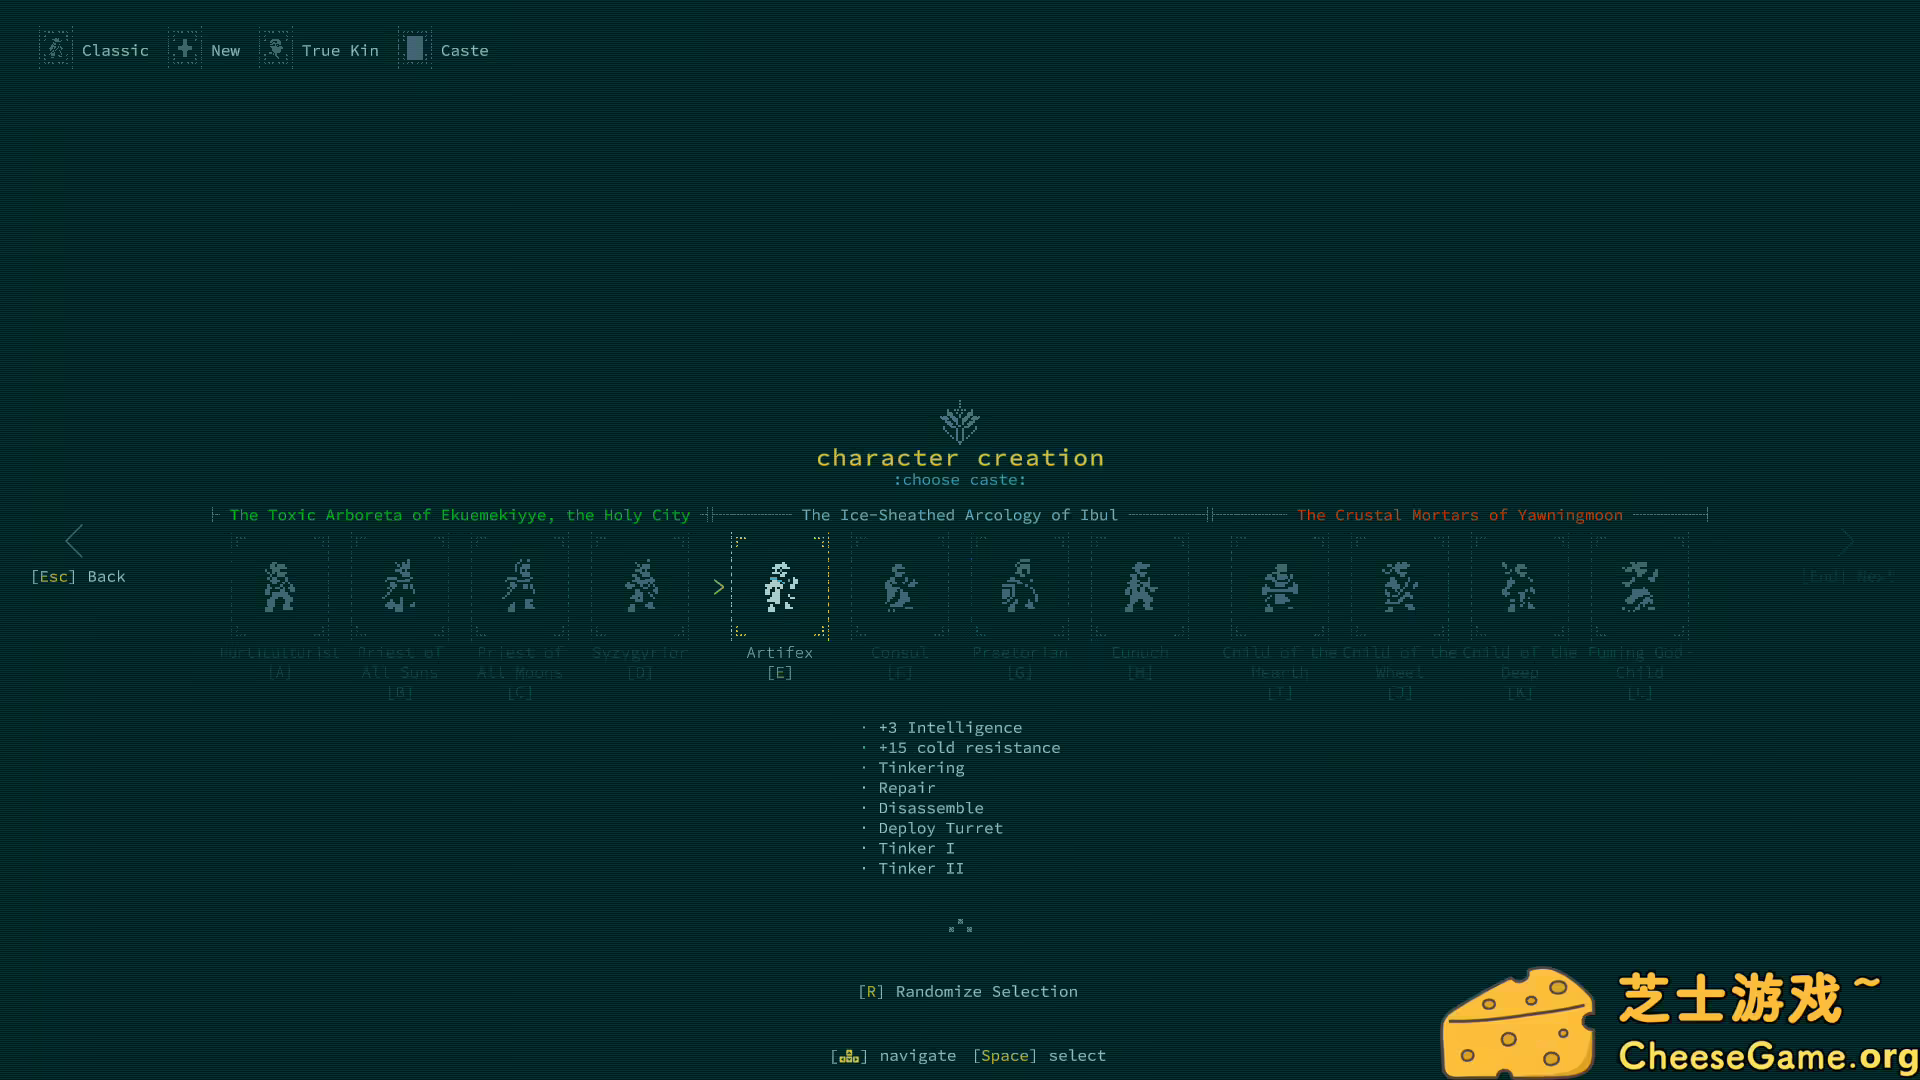Select Child of the Hearth
The height and width of the screenshot is (1080, 1920).
(1280, 588)
